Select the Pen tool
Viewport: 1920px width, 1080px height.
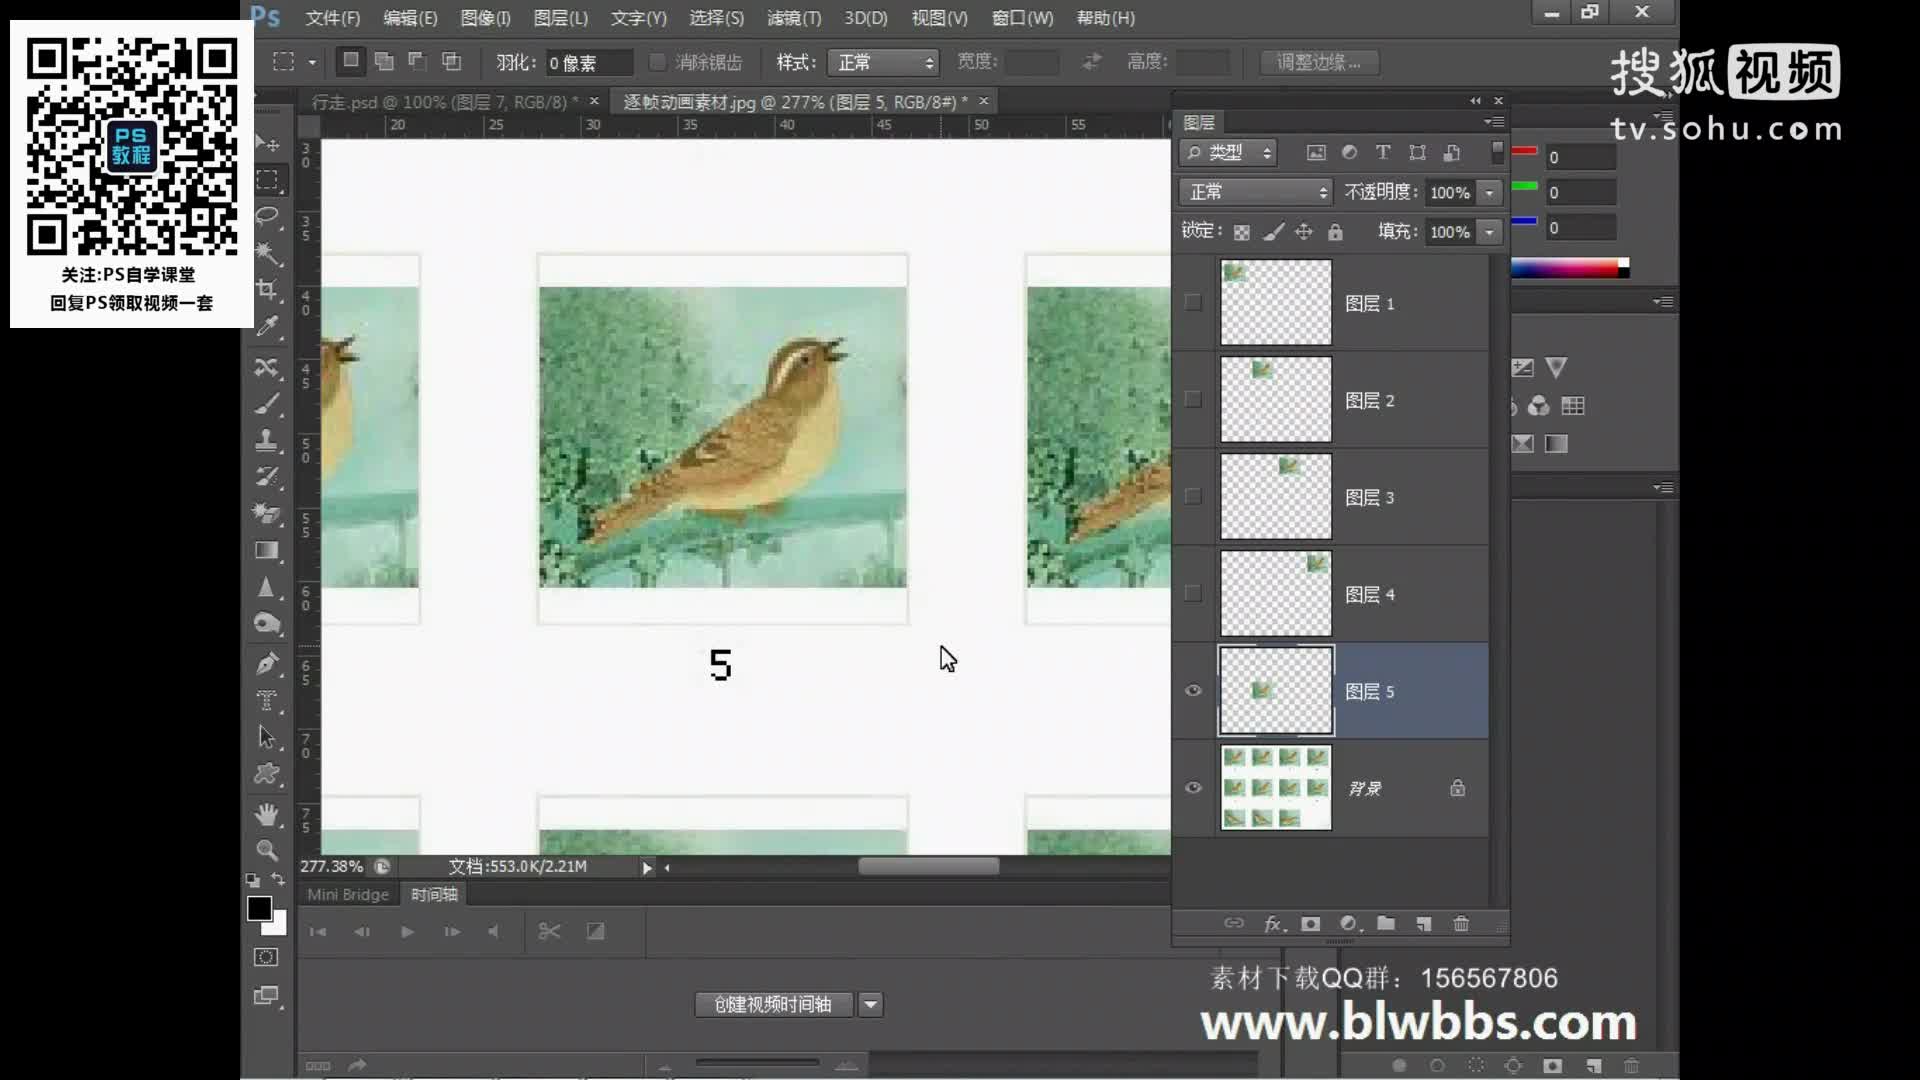267,664
